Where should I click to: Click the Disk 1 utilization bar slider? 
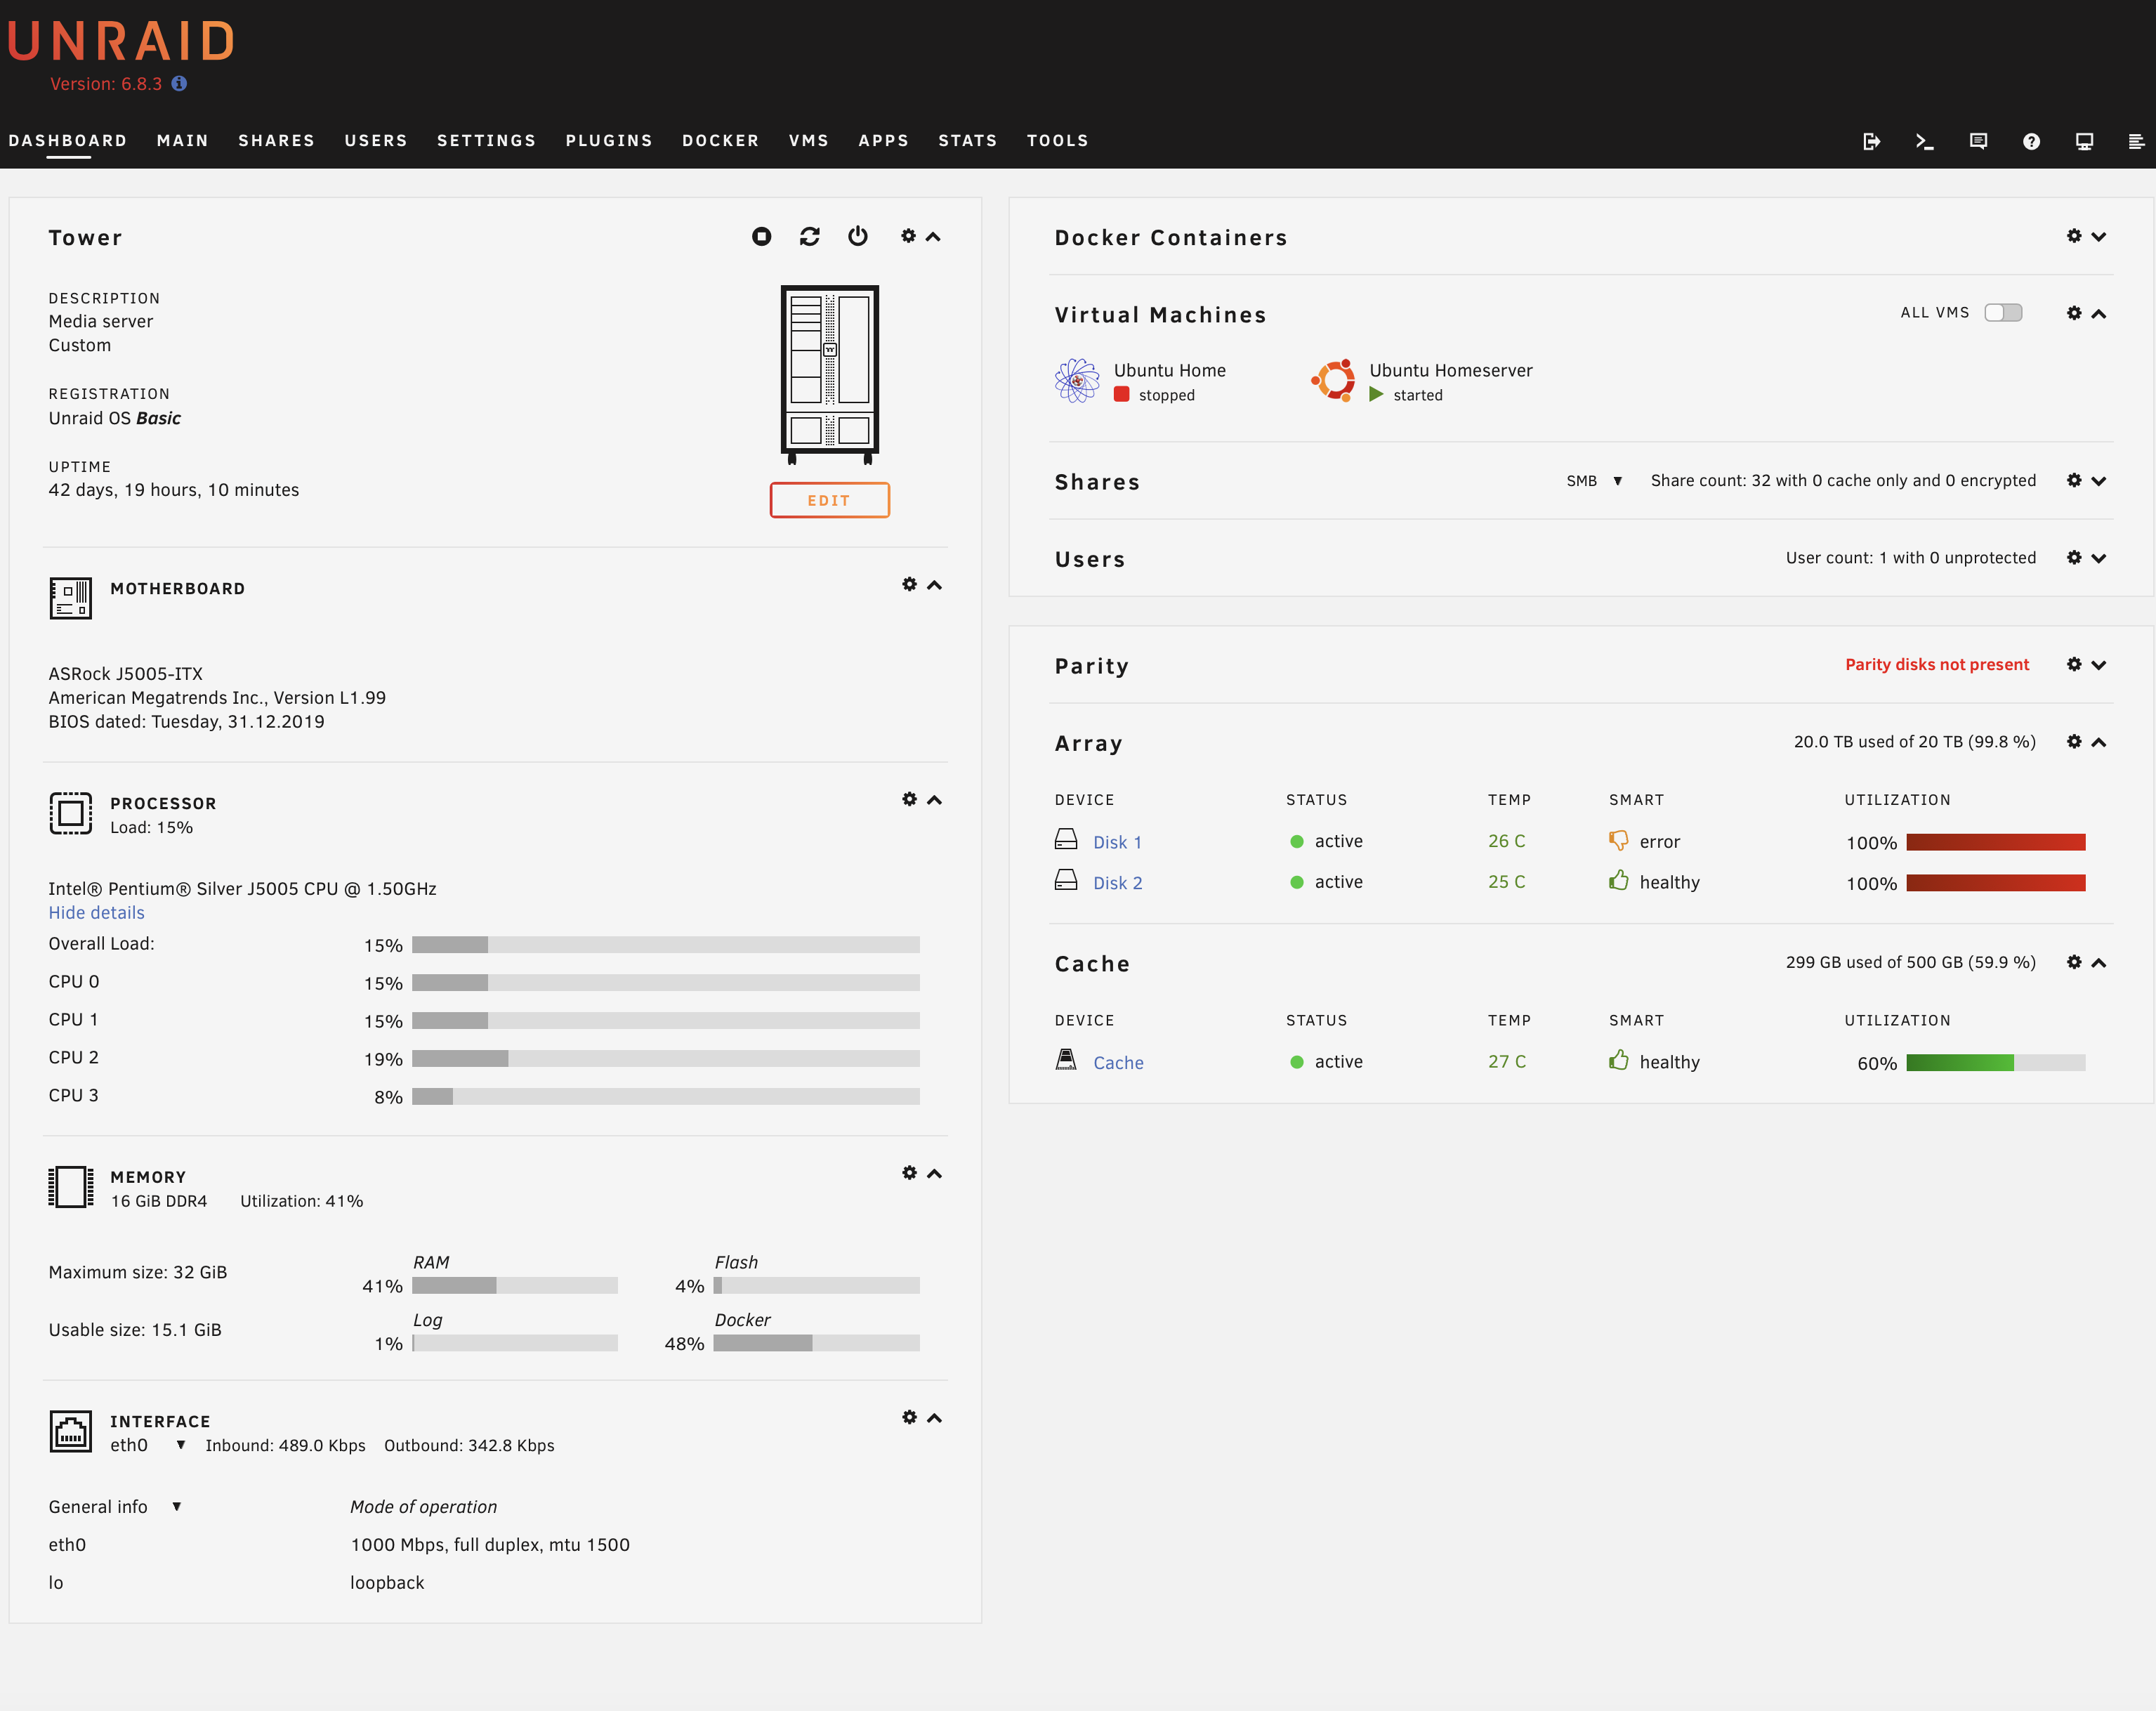click(1995, 840)
